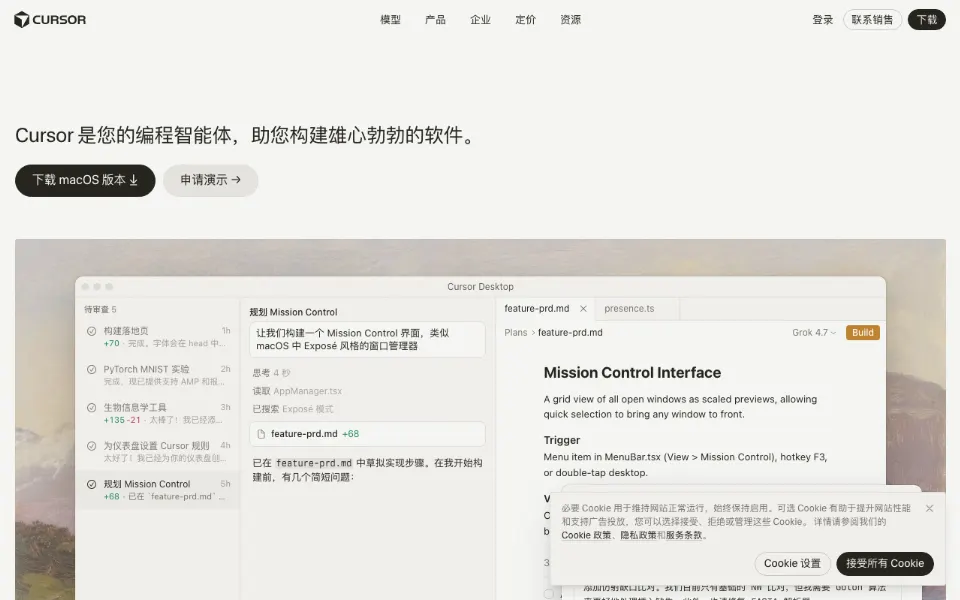Image resolution: width=960 pixels, height=600 pixels.
Task: Click the check icon beside 生物信息学工具
Action: click(91, 408)
